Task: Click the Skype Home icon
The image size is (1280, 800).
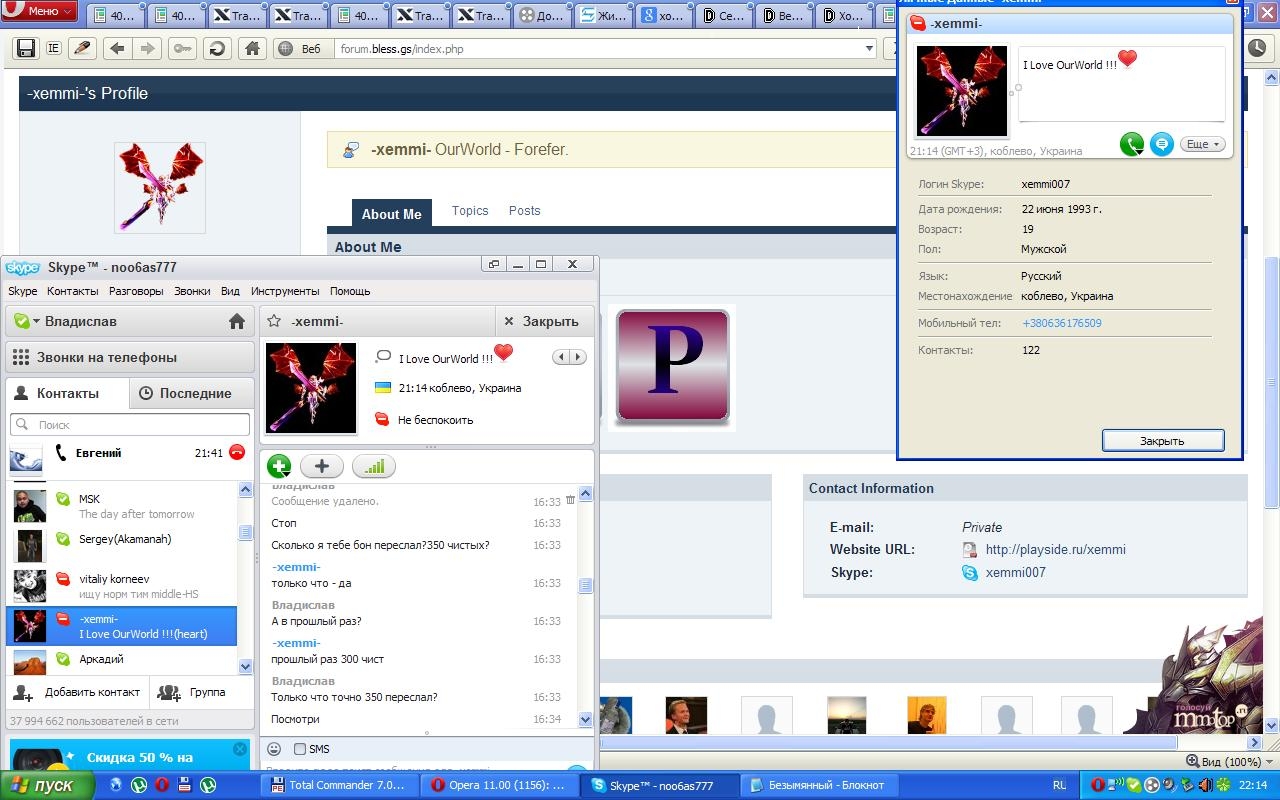Action: 237,321
